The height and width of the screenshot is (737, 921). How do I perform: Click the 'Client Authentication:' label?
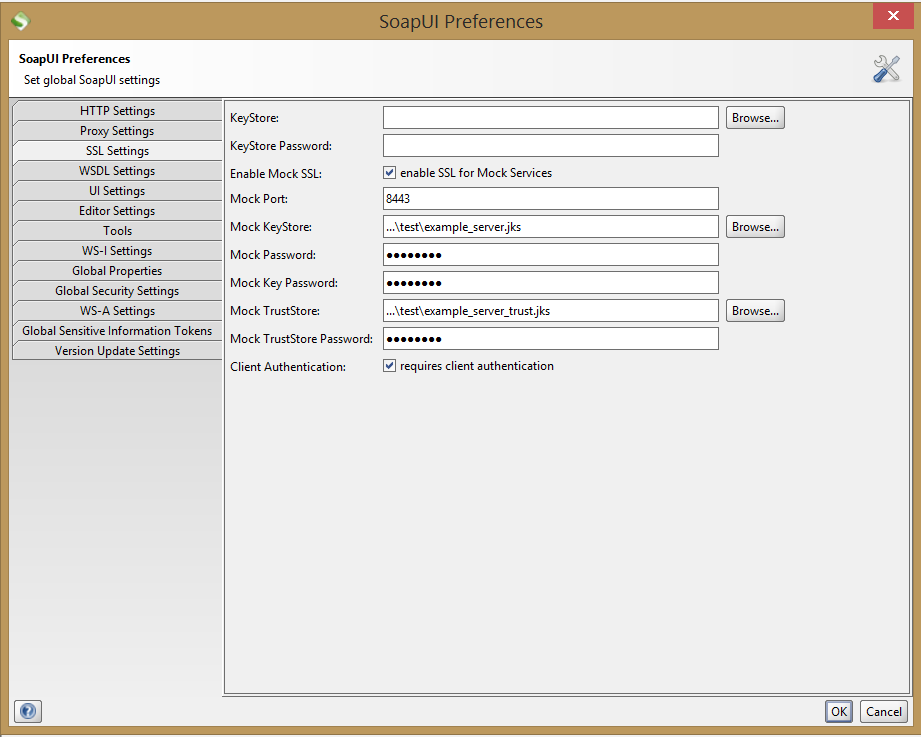[288, 367]
